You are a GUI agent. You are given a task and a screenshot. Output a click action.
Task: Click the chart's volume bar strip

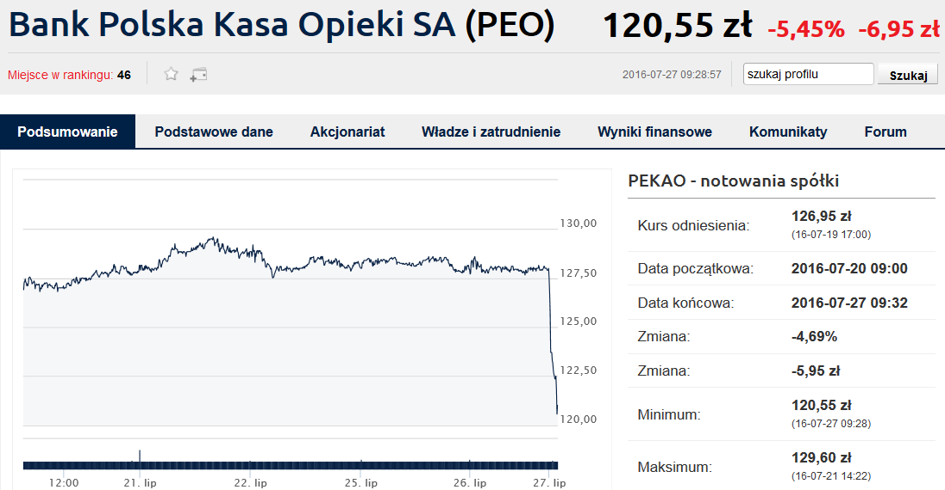tap(289, 464)
